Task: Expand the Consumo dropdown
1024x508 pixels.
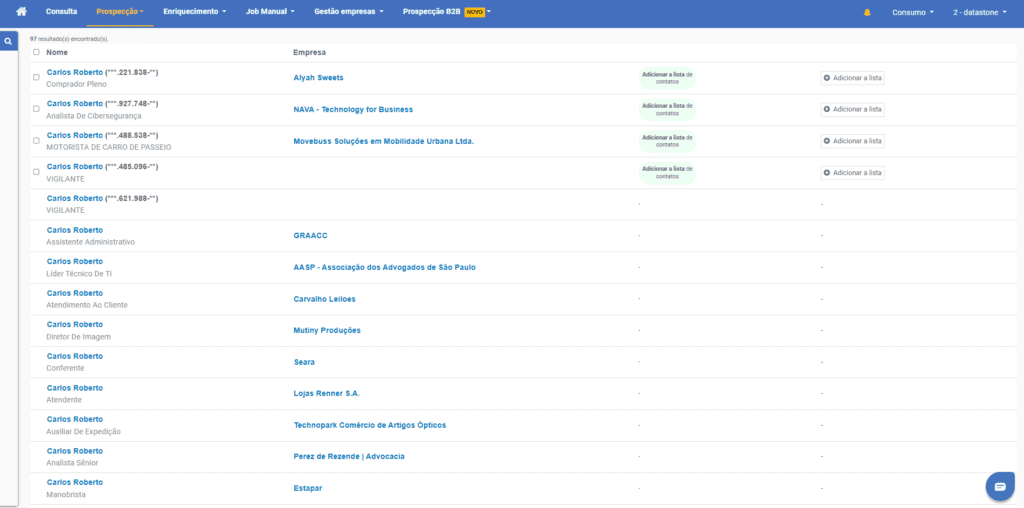Action: 913,12
